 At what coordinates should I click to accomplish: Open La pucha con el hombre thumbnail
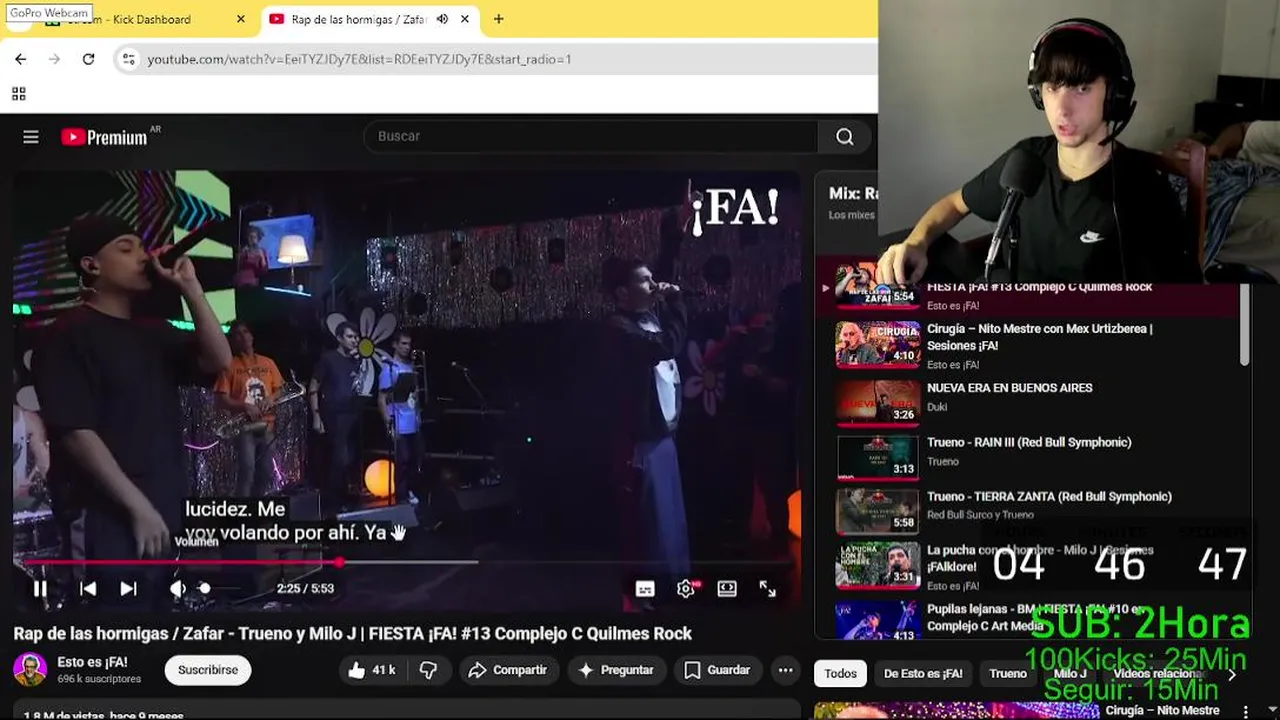coord(877,566)
